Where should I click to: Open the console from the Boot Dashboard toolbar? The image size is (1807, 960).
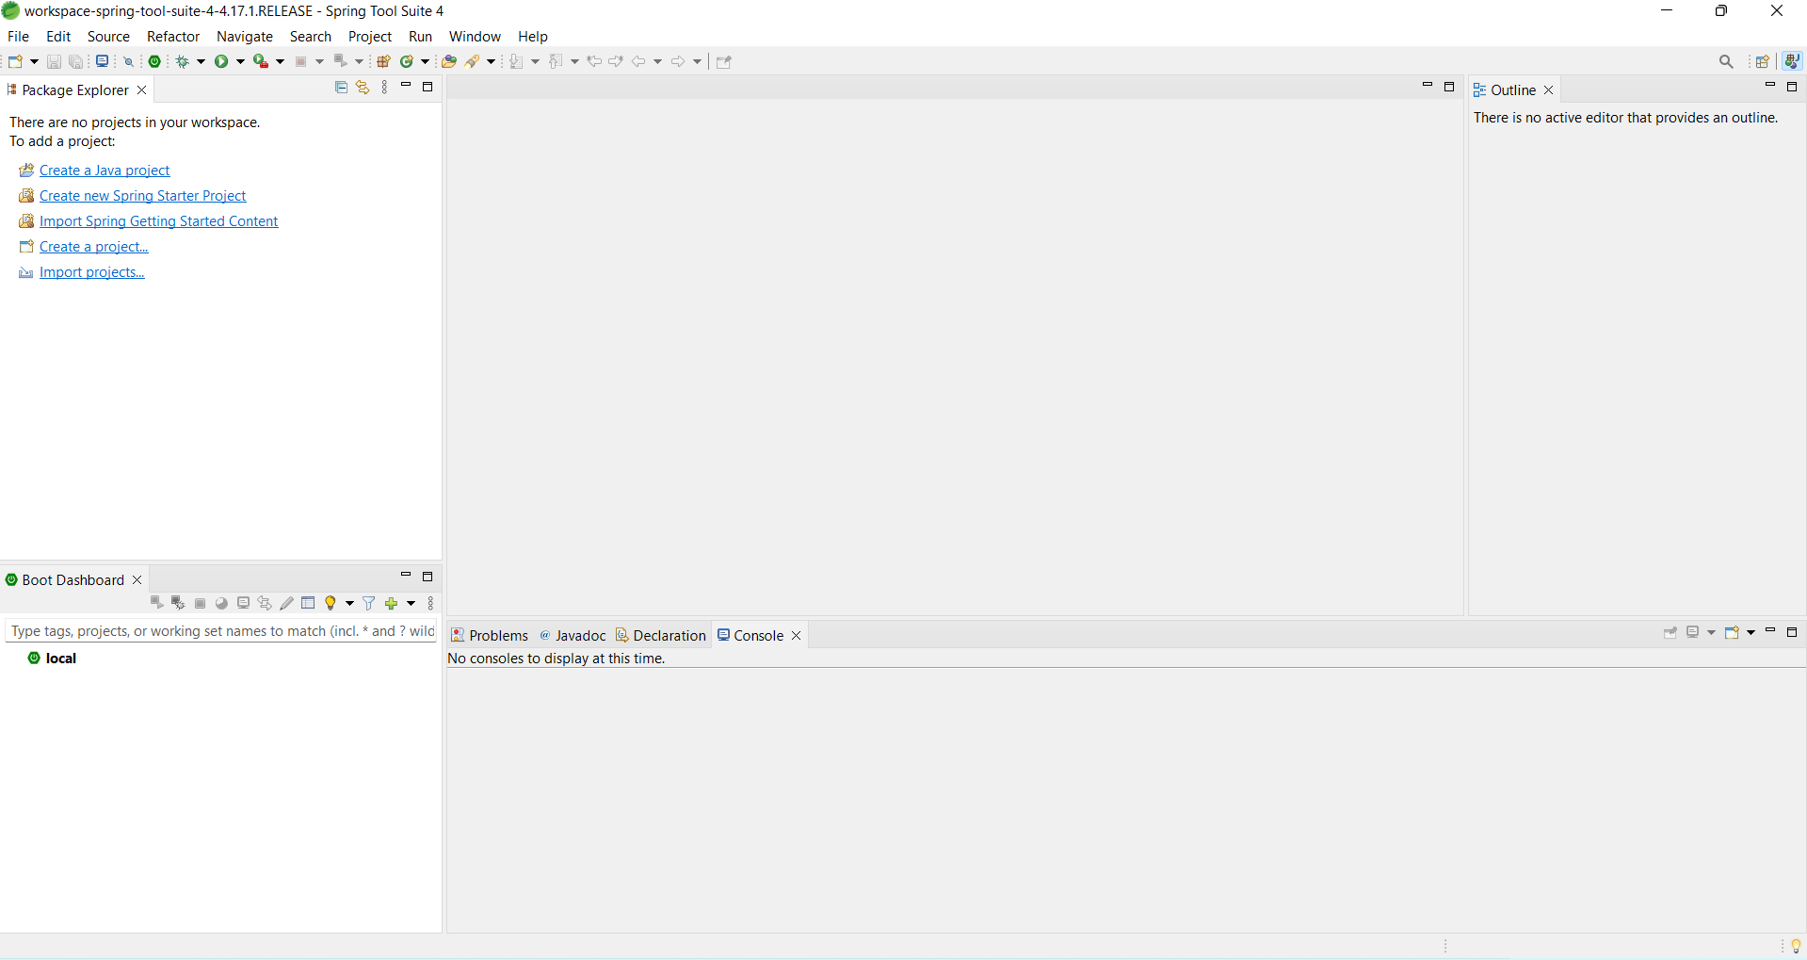point(243,603)
